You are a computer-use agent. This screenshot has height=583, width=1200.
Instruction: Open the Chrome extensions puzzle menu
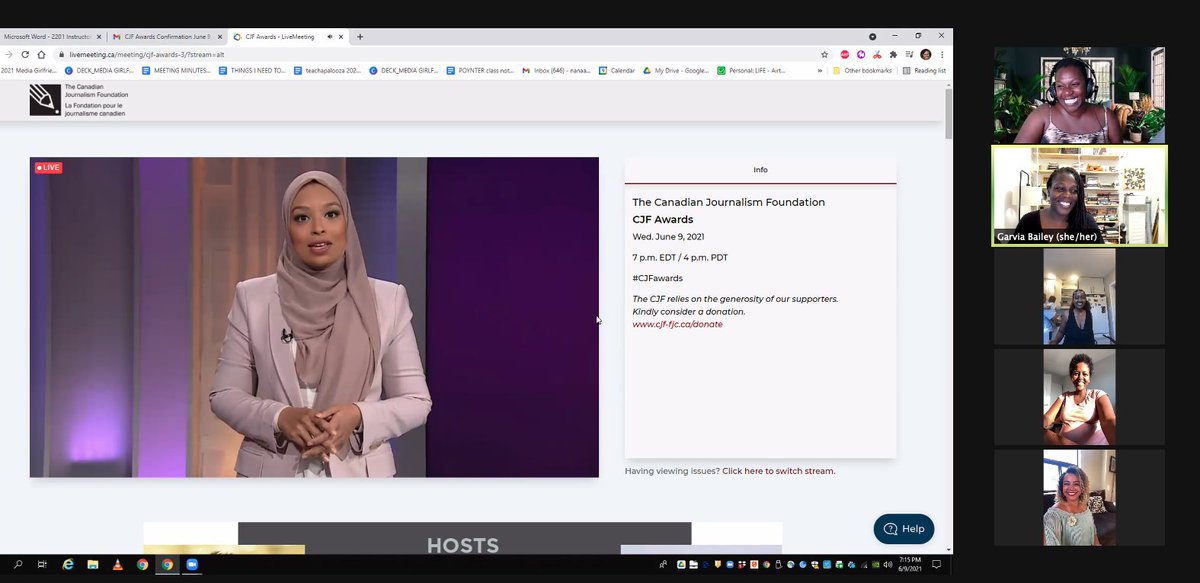(893, 55)
